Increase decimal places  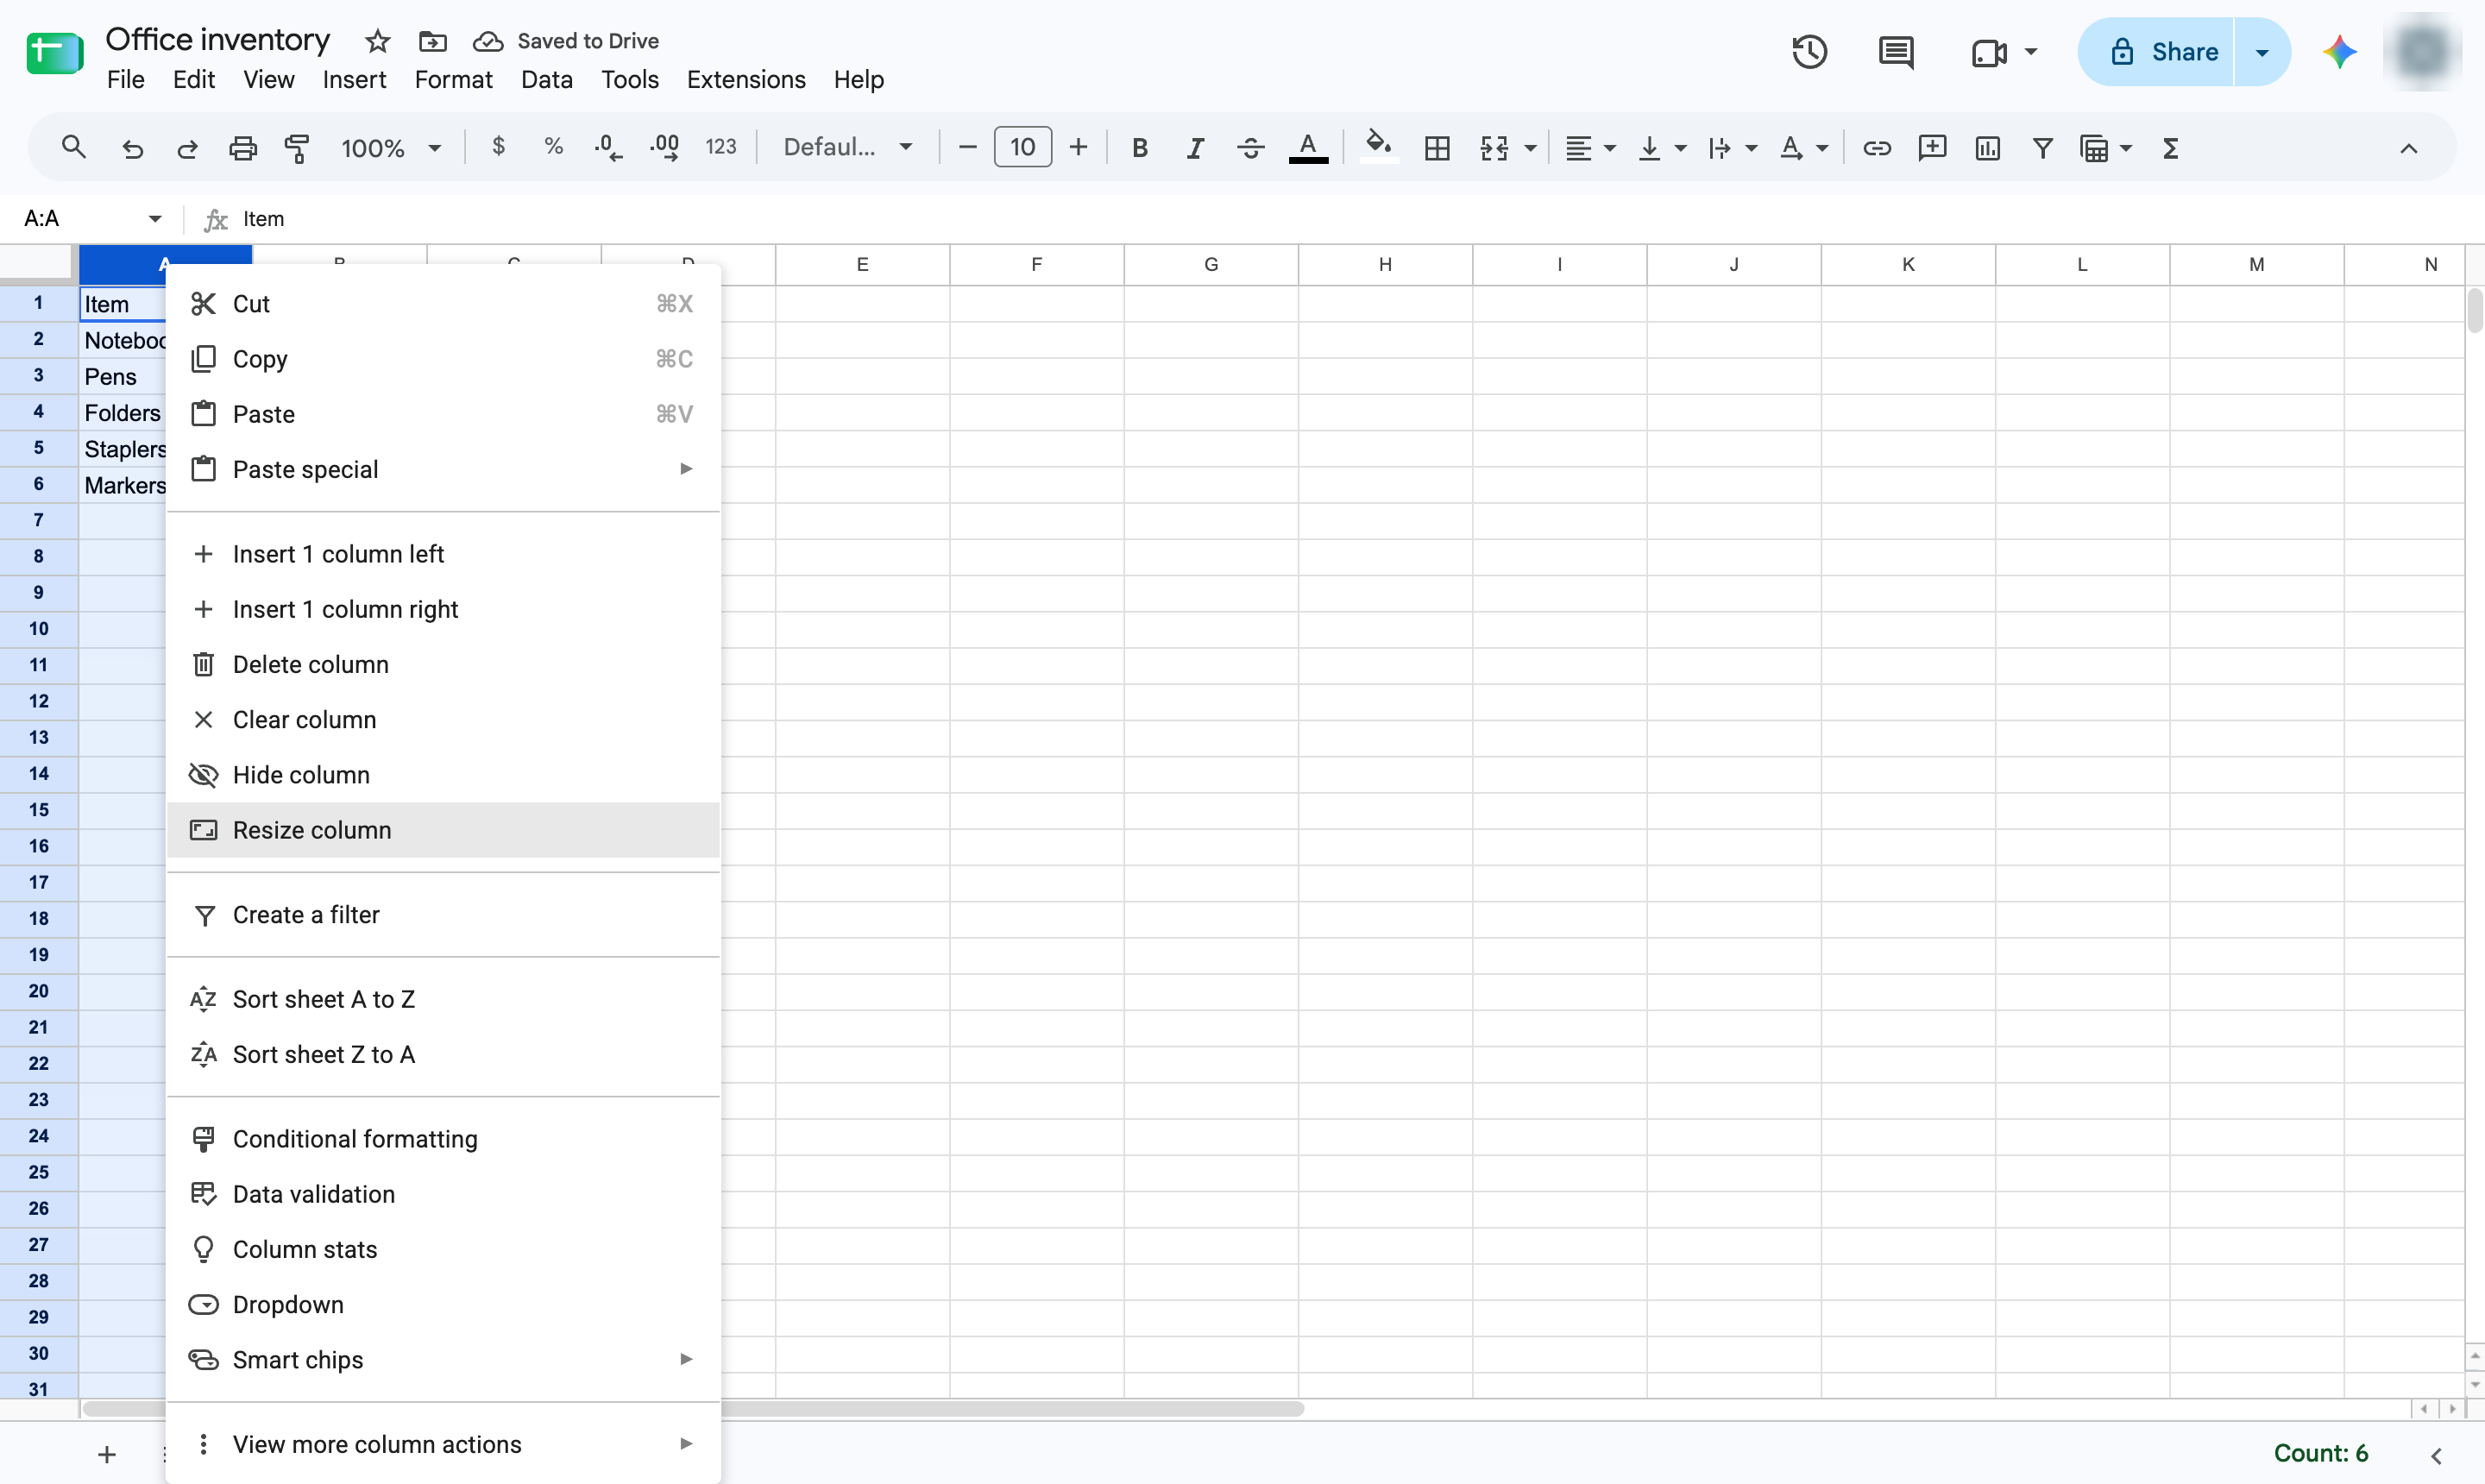click(x=665, y=148)
